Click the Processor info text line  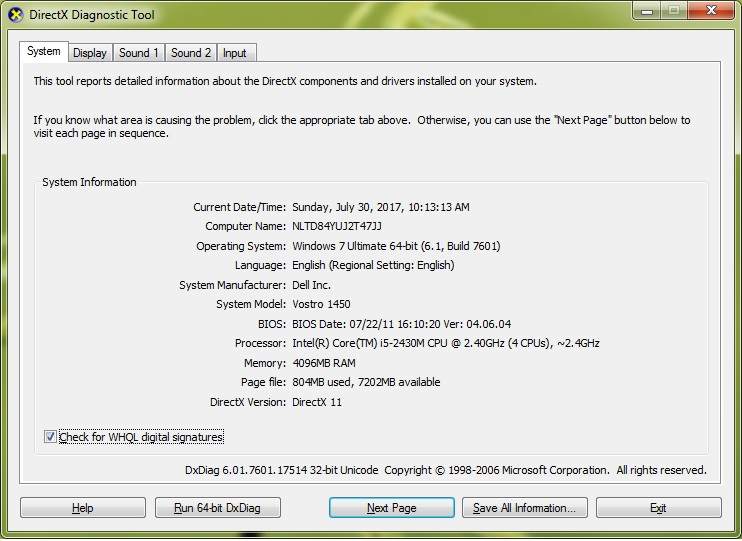(445, 343)
